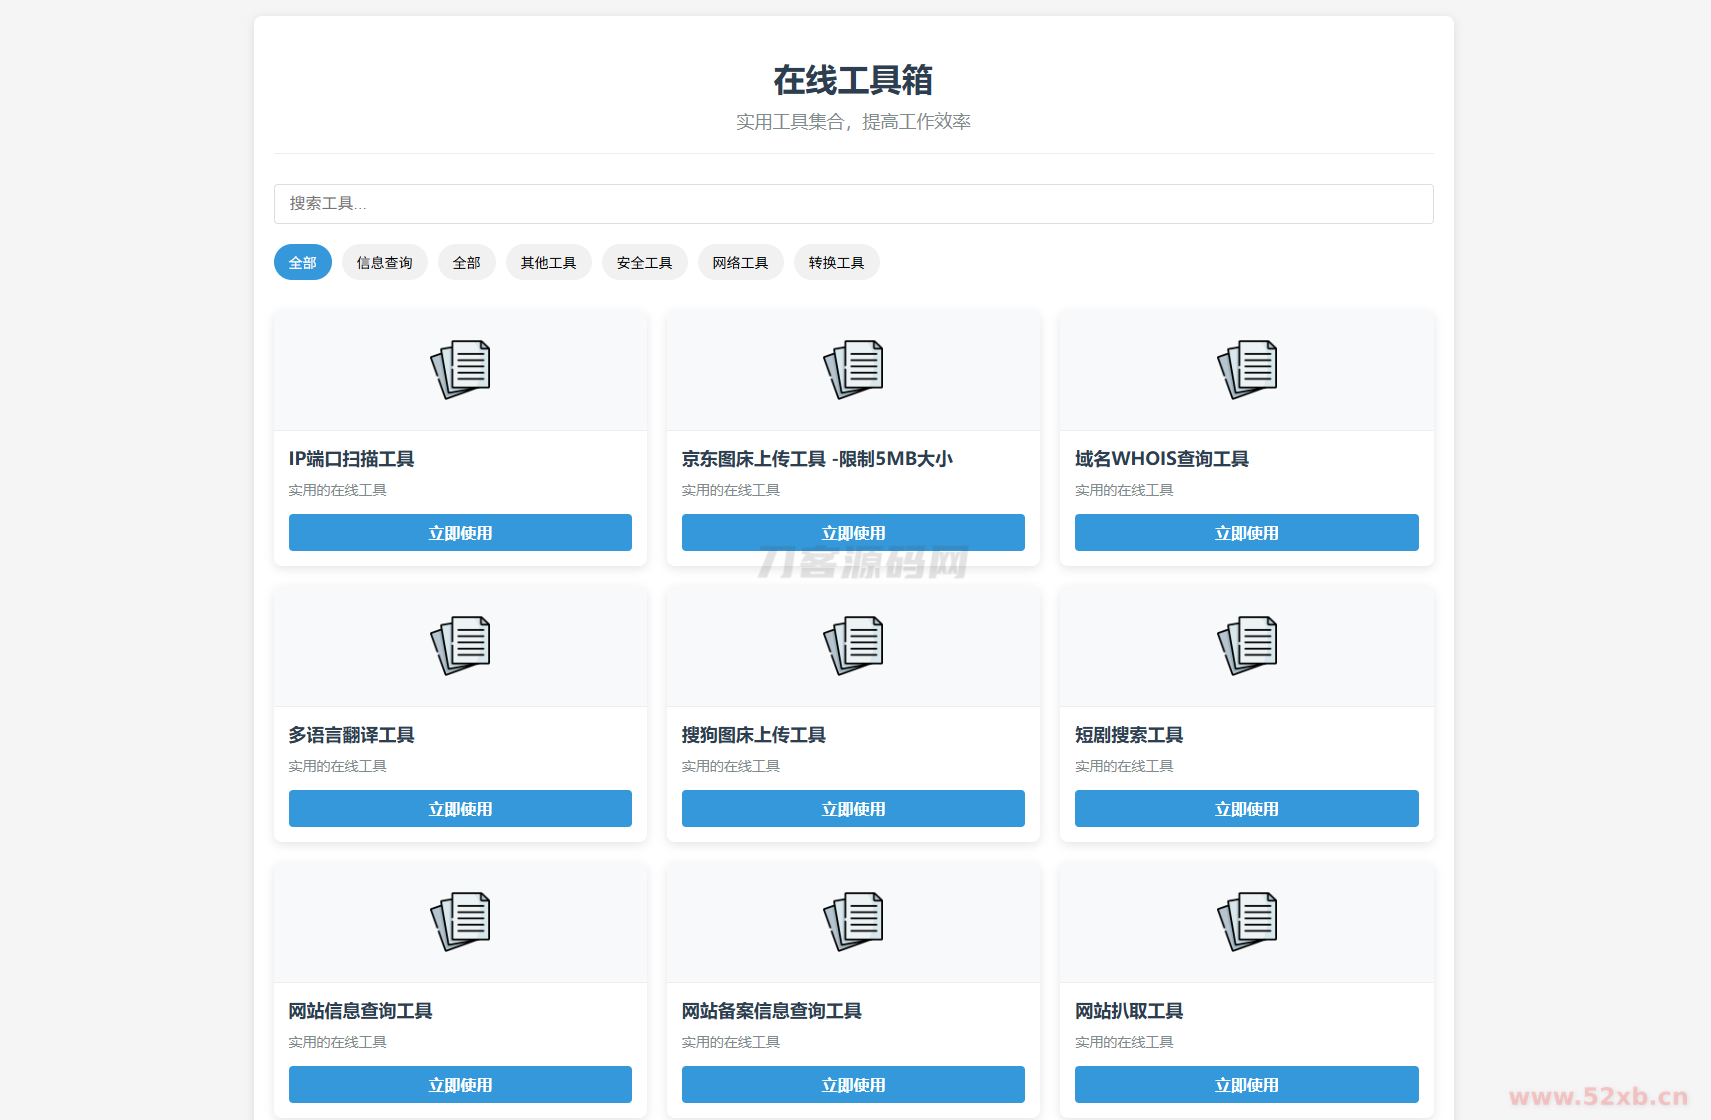The image size is (1711, 1120).
Task: Select the 安全工具 filter tab
Action: coord(644,262)
